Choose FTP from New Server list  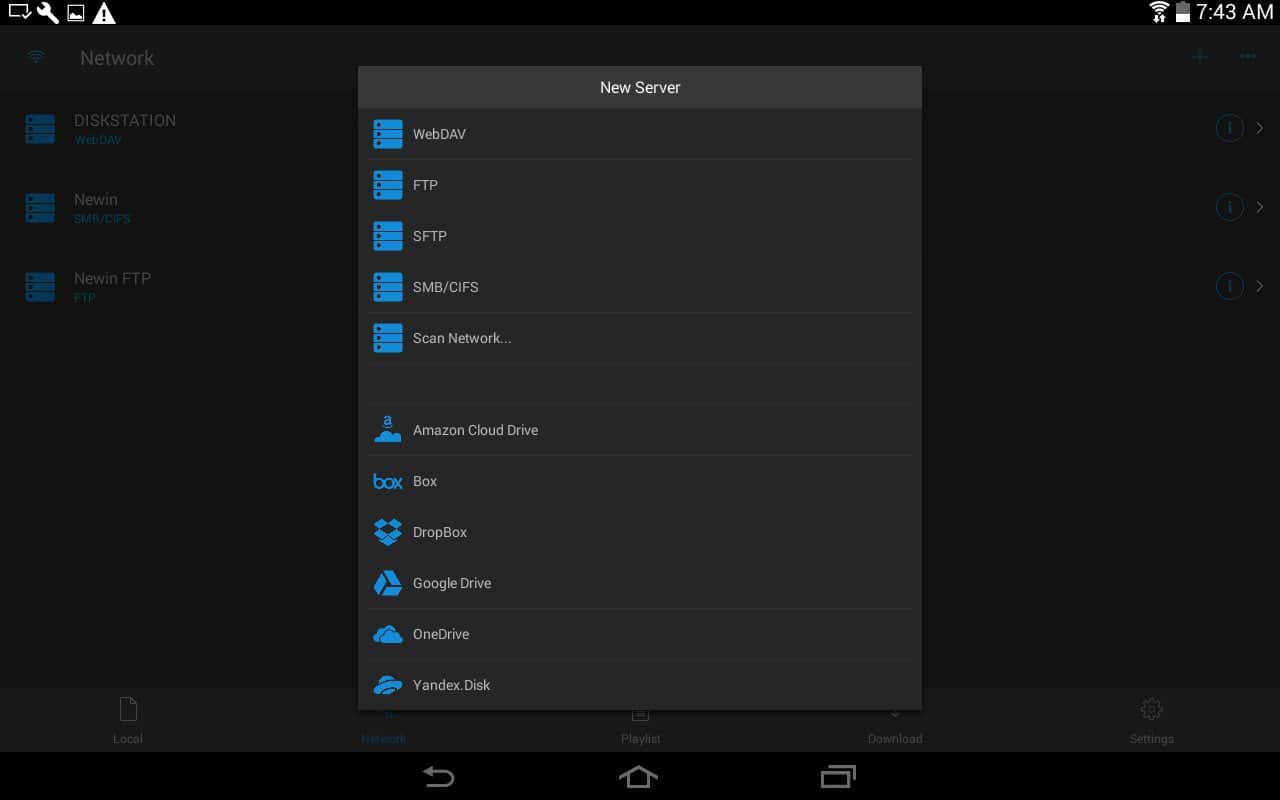pyautogui.click(x=640, y=185)
